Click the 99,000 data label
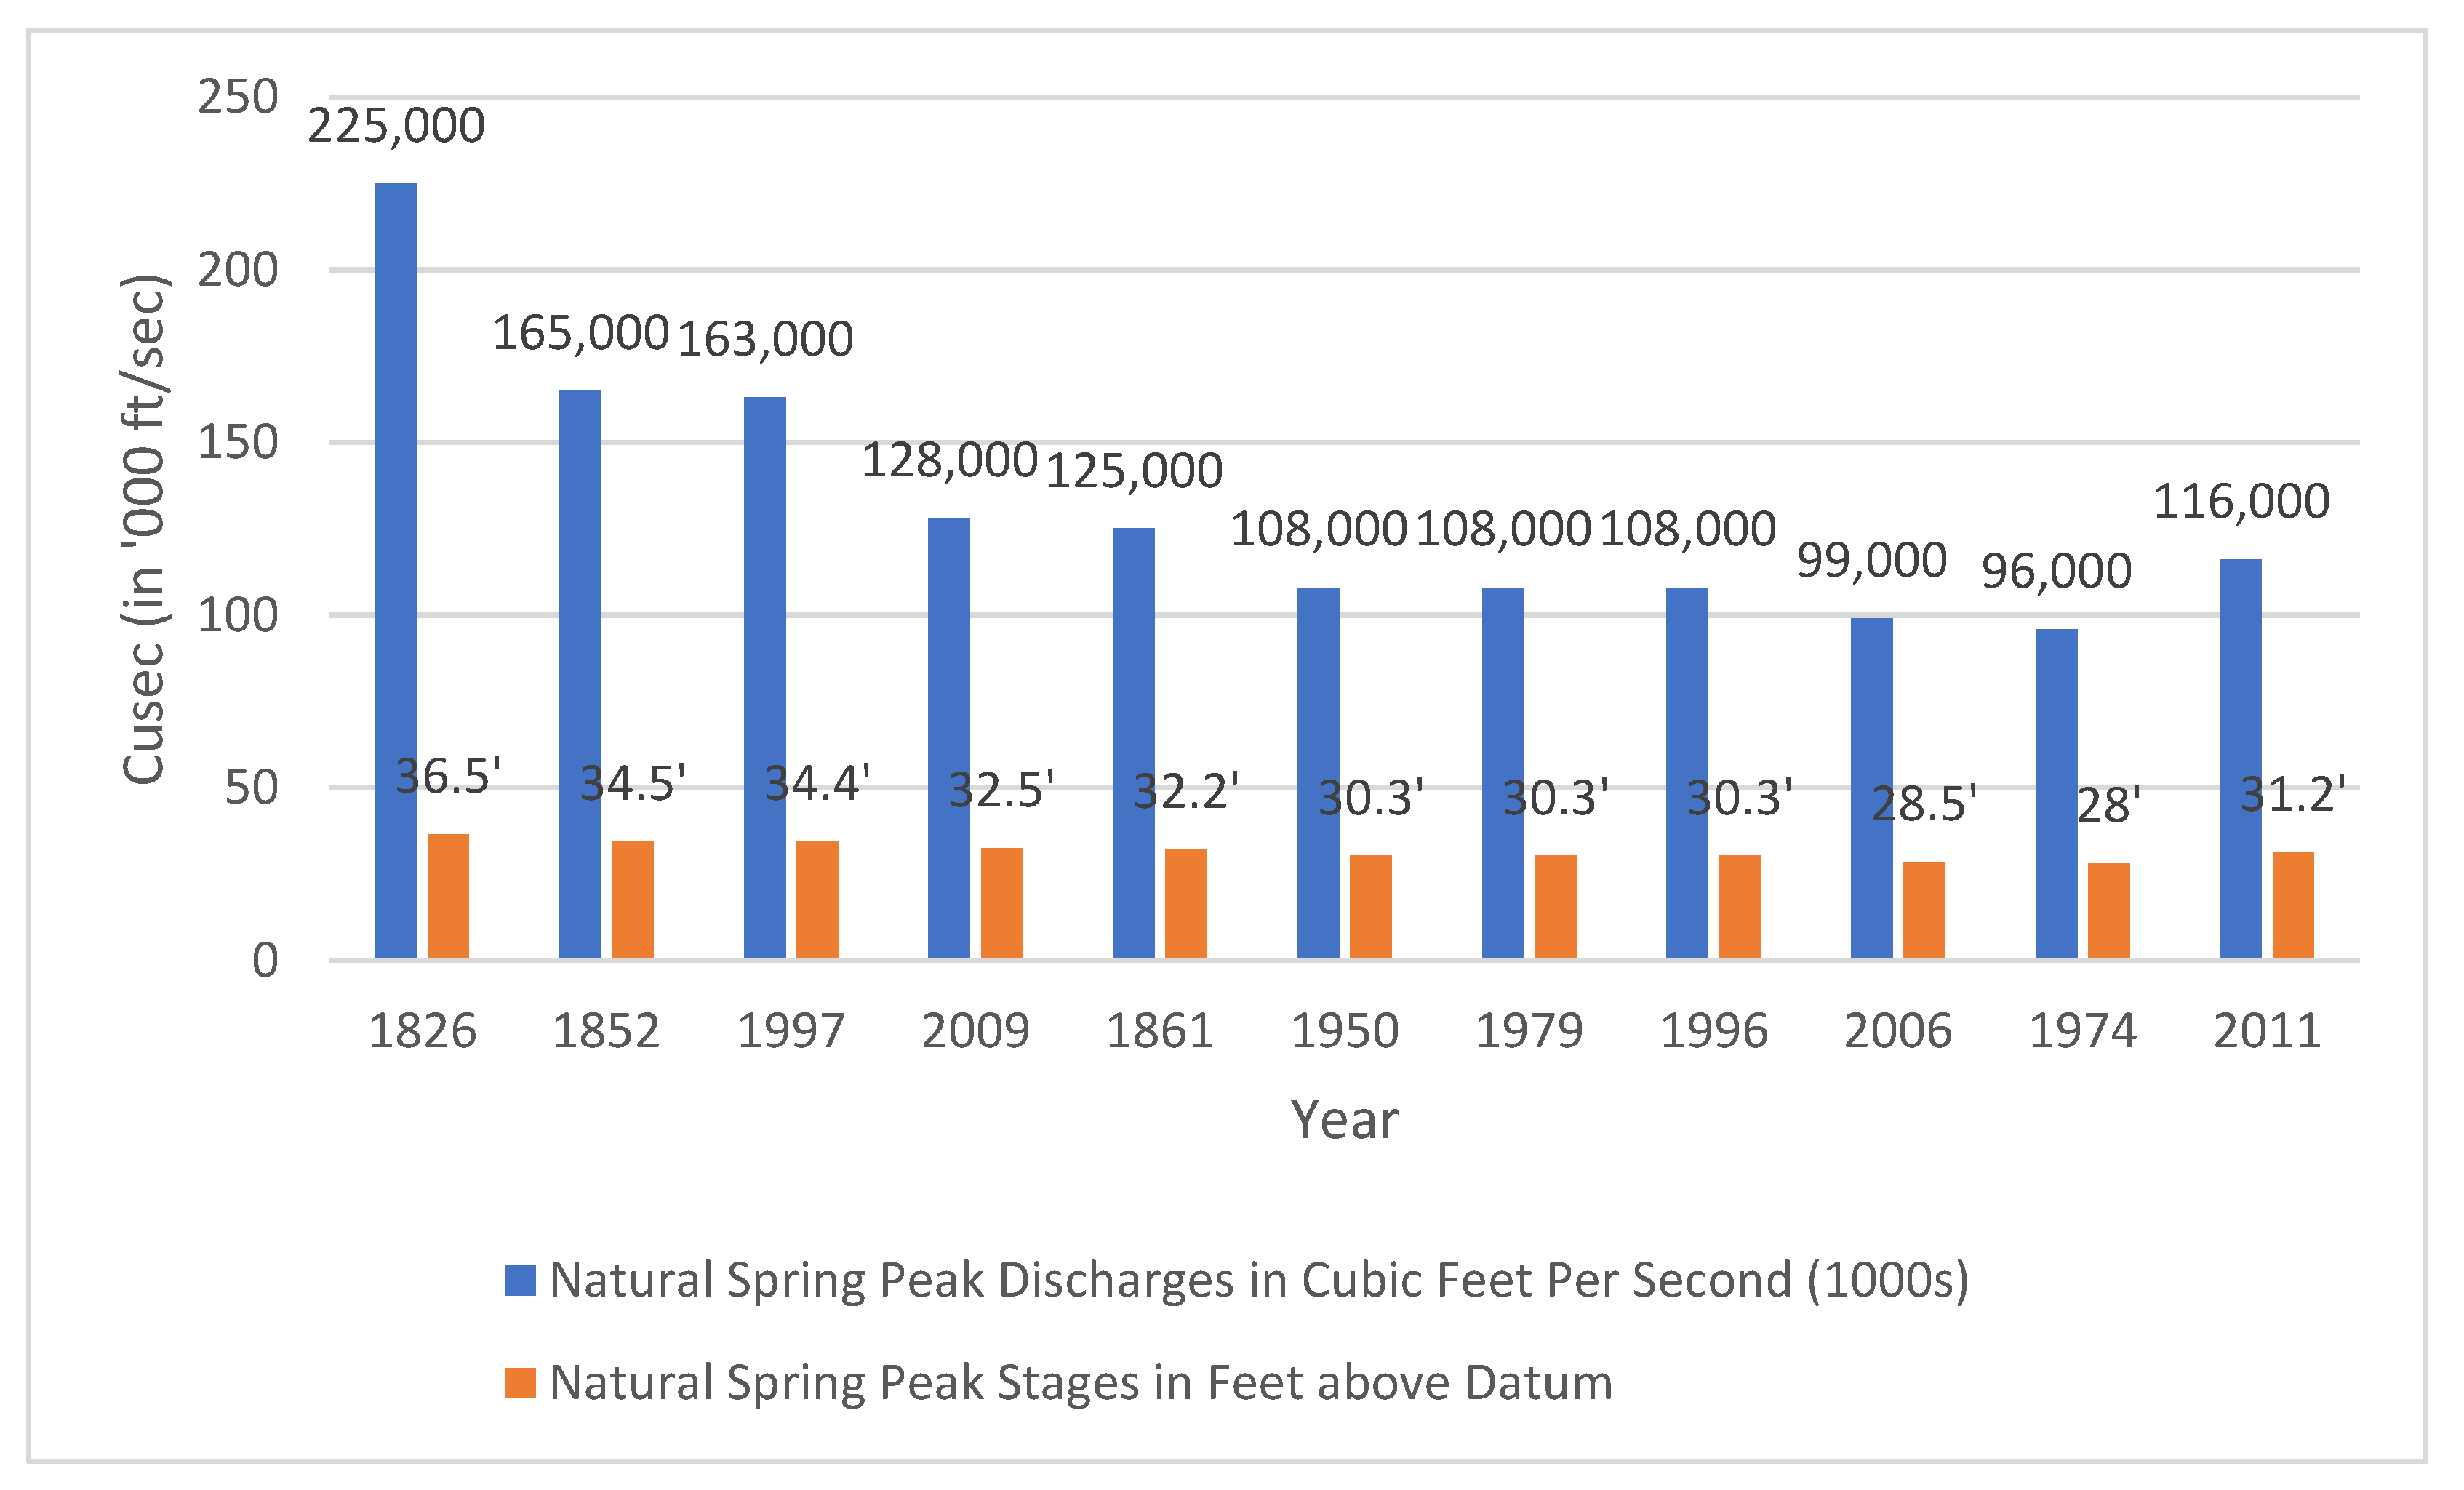This screenshot has width=2464, height=1490. [1872, 561]
